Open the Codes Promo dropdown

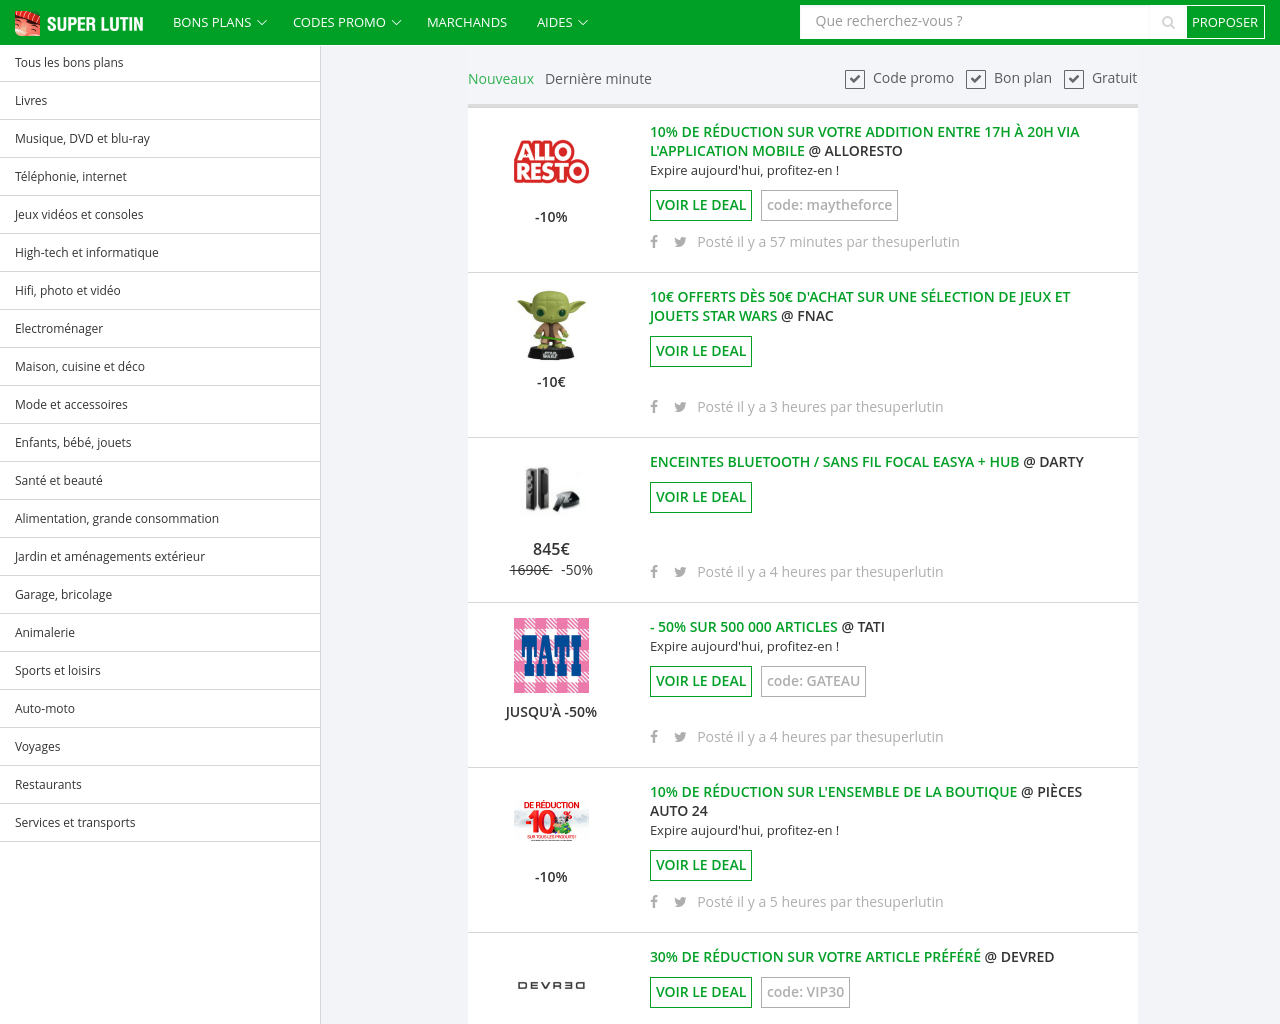tap(346, 22)
